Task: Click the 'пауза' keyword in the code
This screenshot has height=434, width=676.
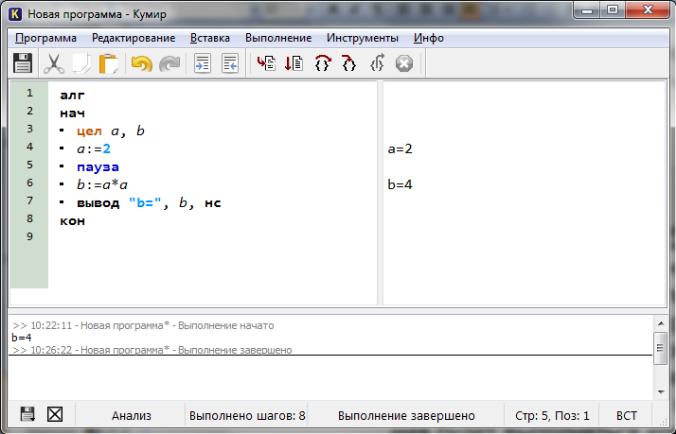Action: (98, 167)
